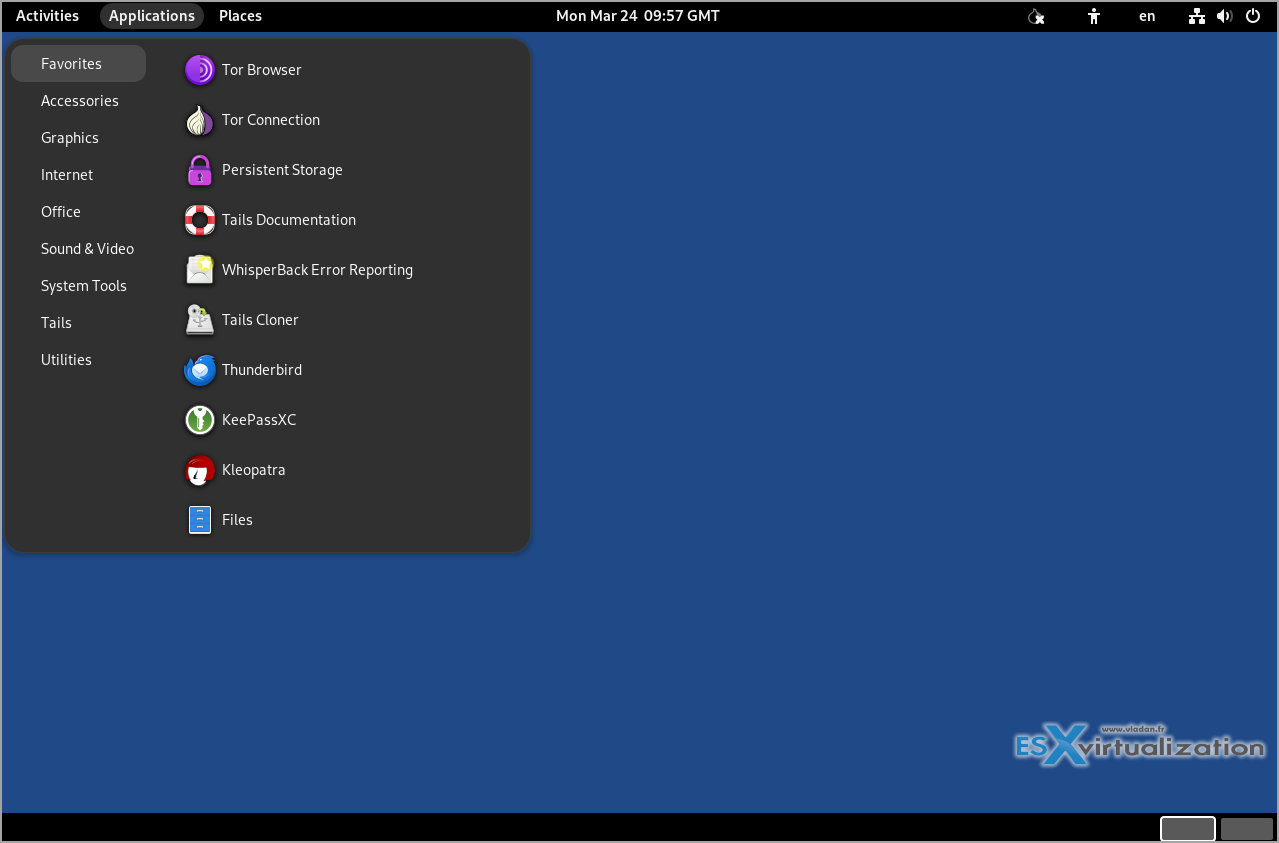Click the 'Tails Cloner' label

[260, 320]
